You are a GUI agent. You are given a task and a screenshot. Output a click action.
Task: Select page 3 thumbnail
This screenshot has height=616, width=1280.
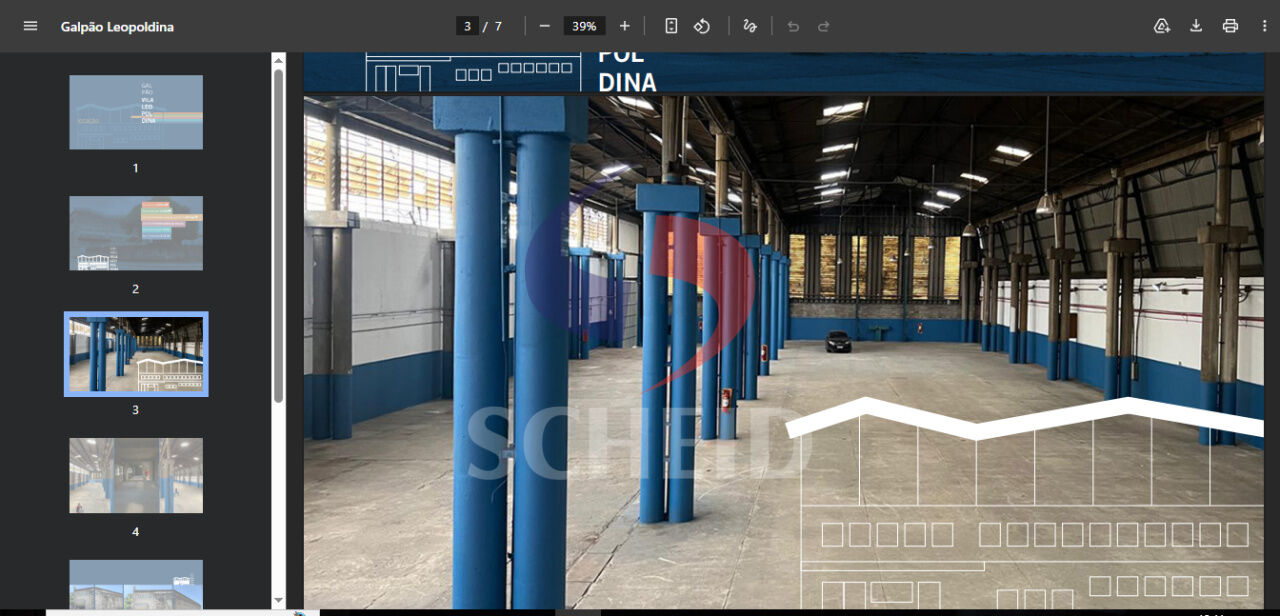[136, 354]
